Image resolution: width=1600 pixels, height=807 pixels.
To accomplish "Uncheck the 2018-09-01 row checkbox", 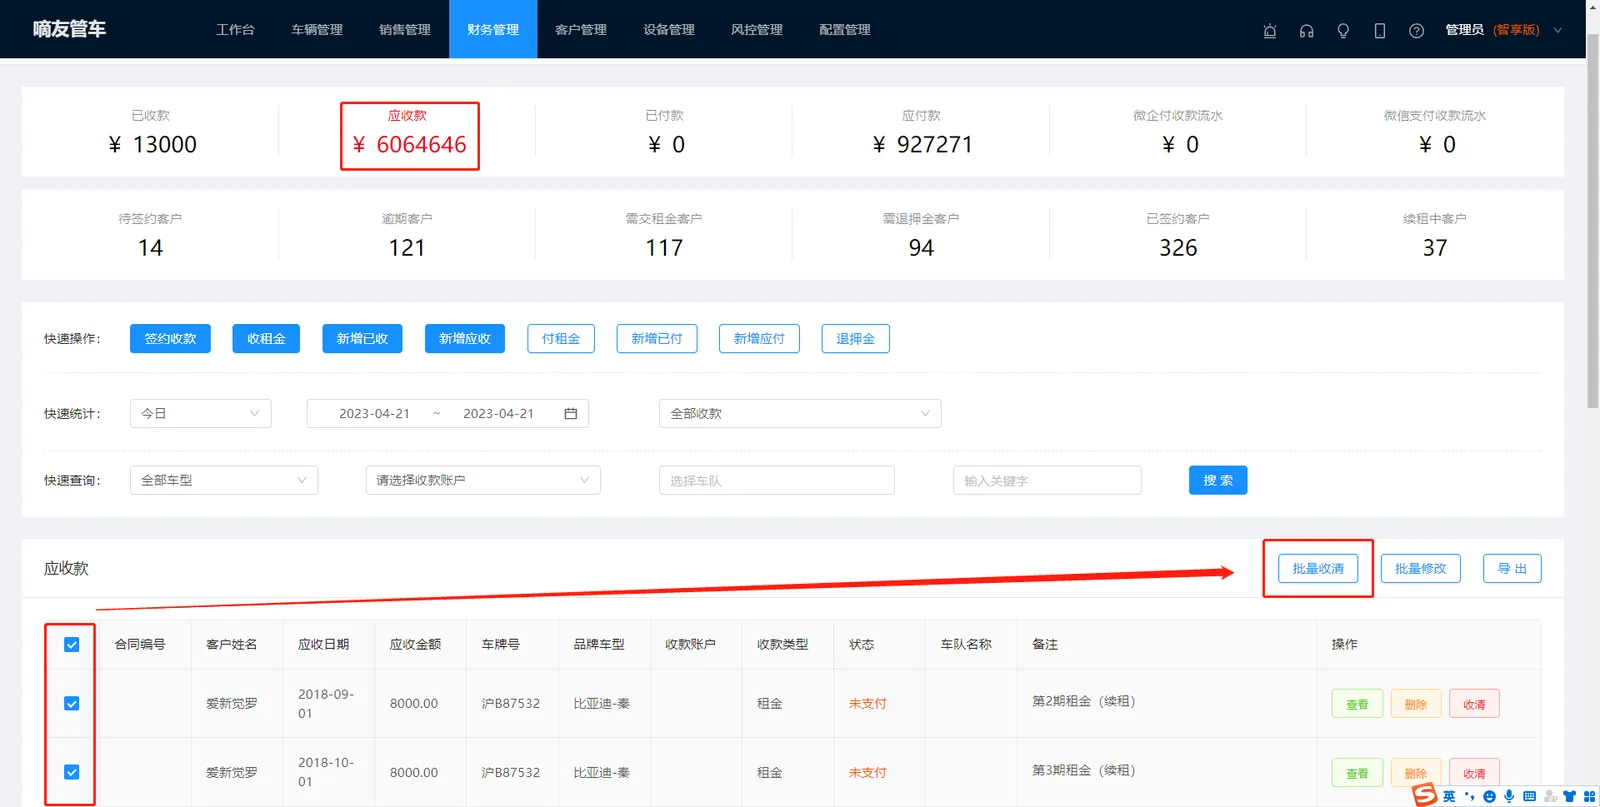I will point(72,703).
